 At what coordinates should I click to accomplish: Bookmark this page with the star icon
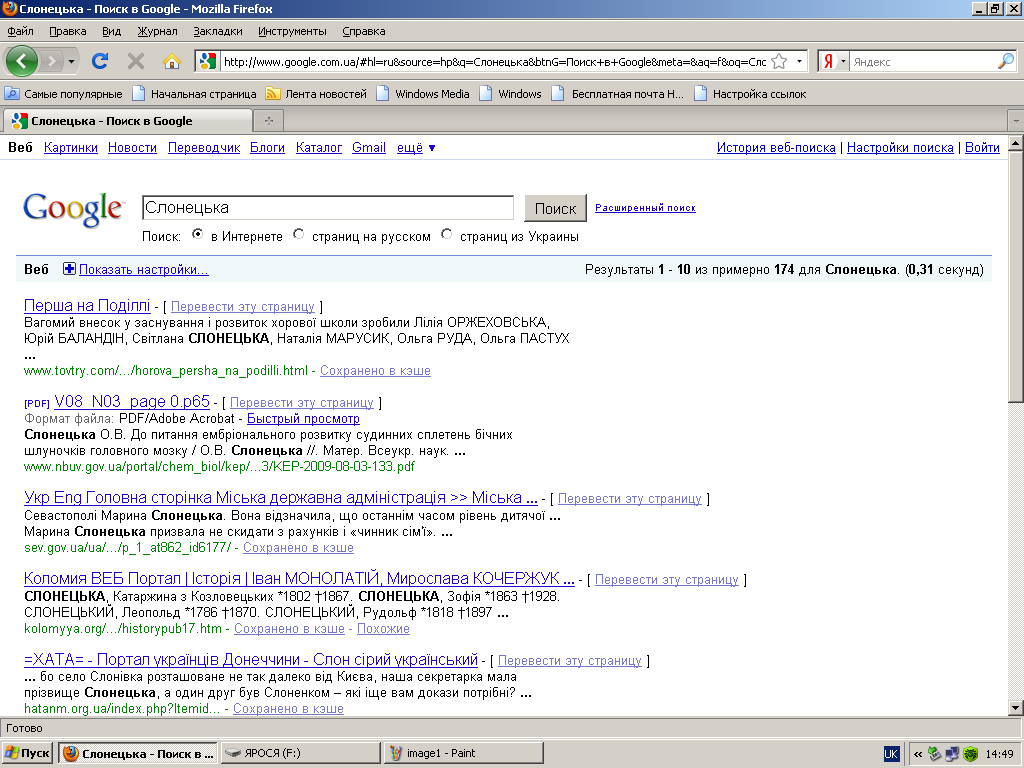coord(779,61)
